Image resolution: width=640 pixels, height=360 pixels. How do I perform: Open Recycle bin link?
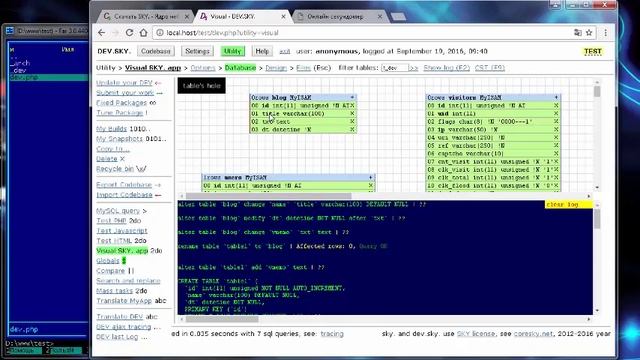(115, 169)
